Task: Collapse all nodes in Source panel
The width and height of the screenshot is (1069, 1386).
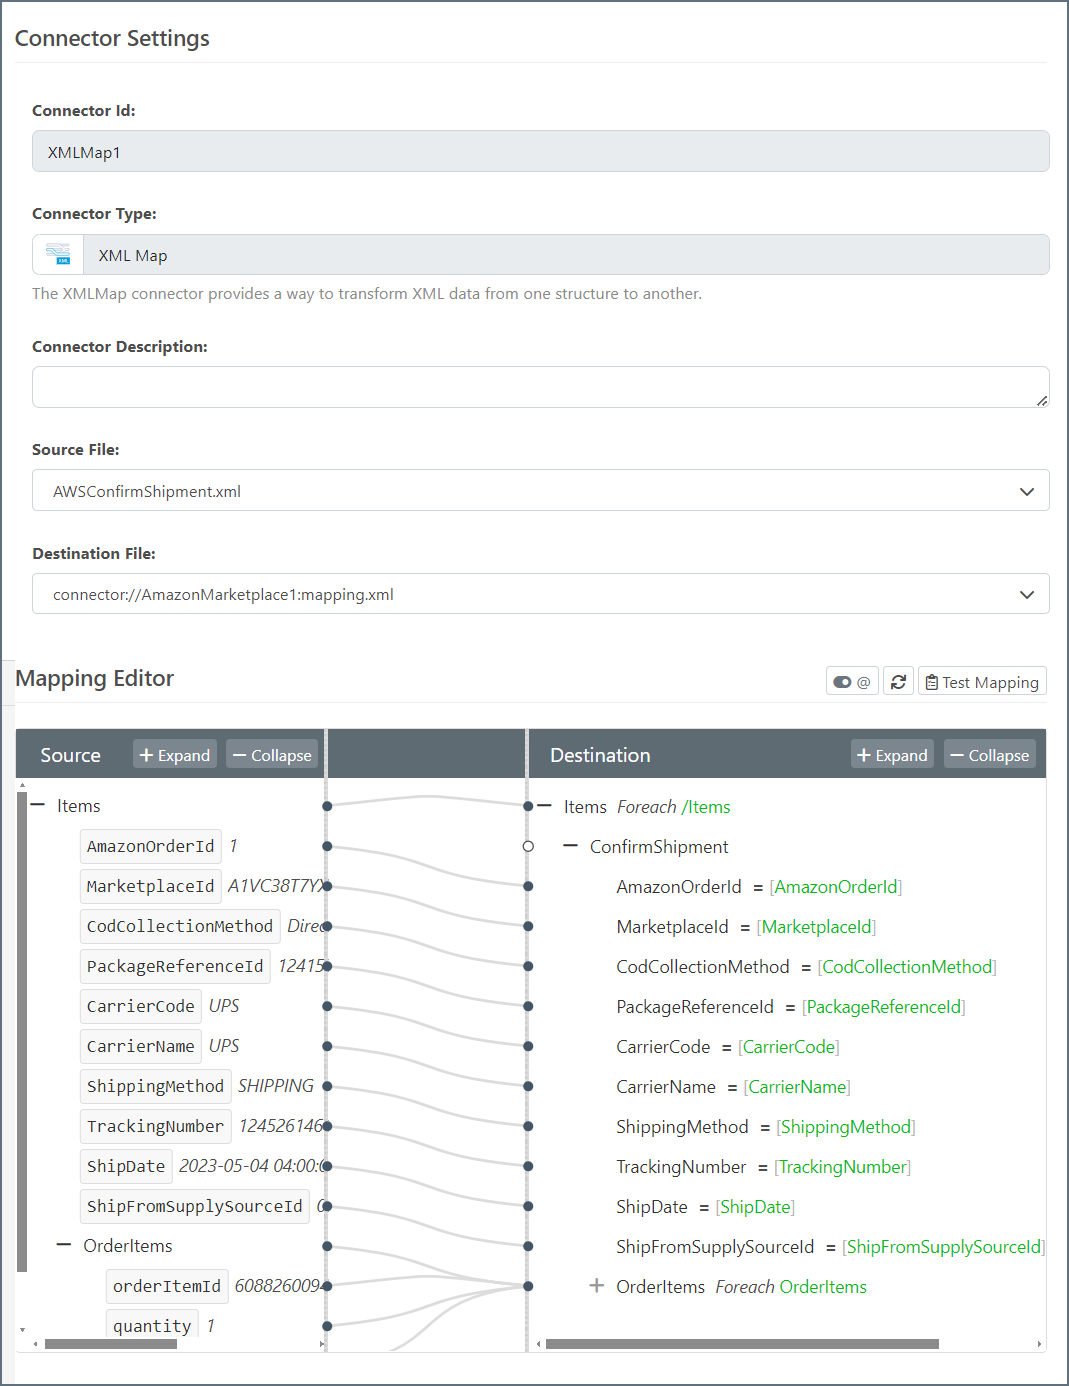Action: (x=272, y=755)
